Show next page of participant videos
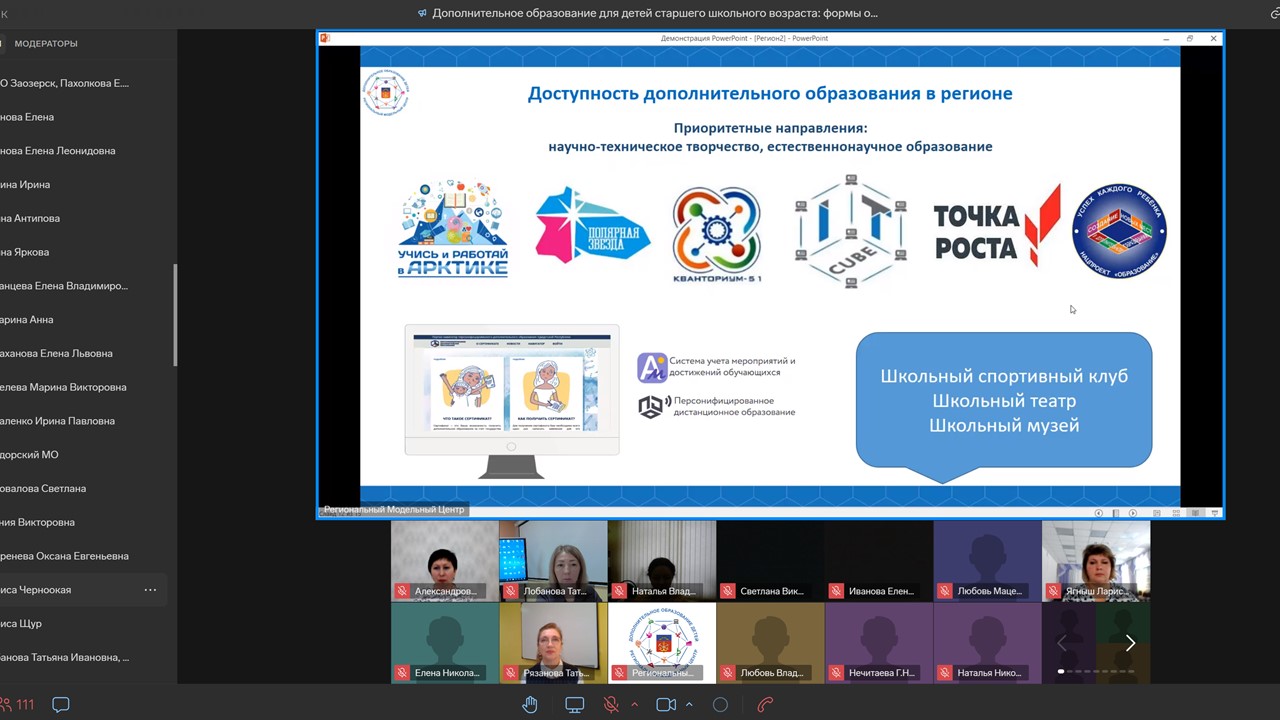Screen dimensions: 1280x720 [1130, 643]
